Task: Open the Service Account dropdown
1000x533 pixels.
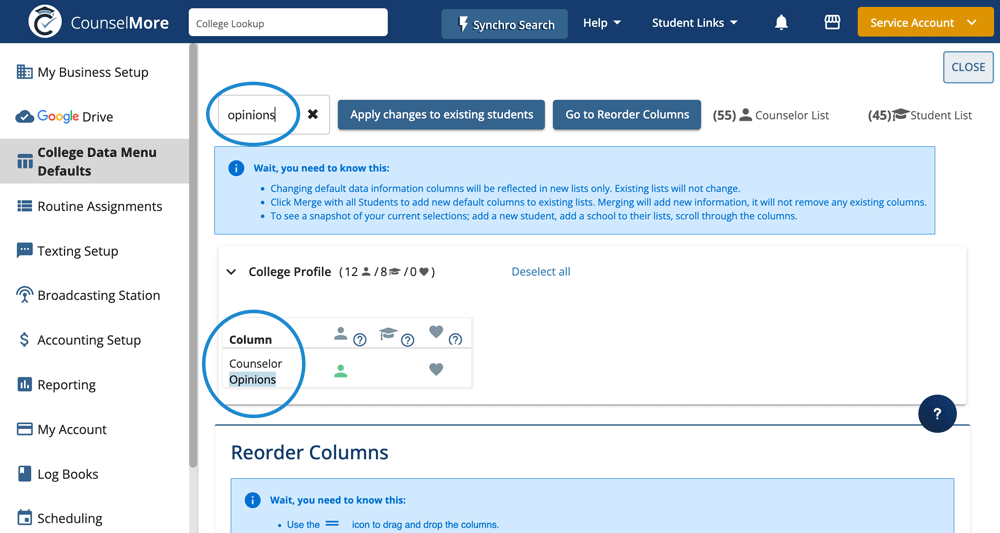Action: (x=922, y=23)
